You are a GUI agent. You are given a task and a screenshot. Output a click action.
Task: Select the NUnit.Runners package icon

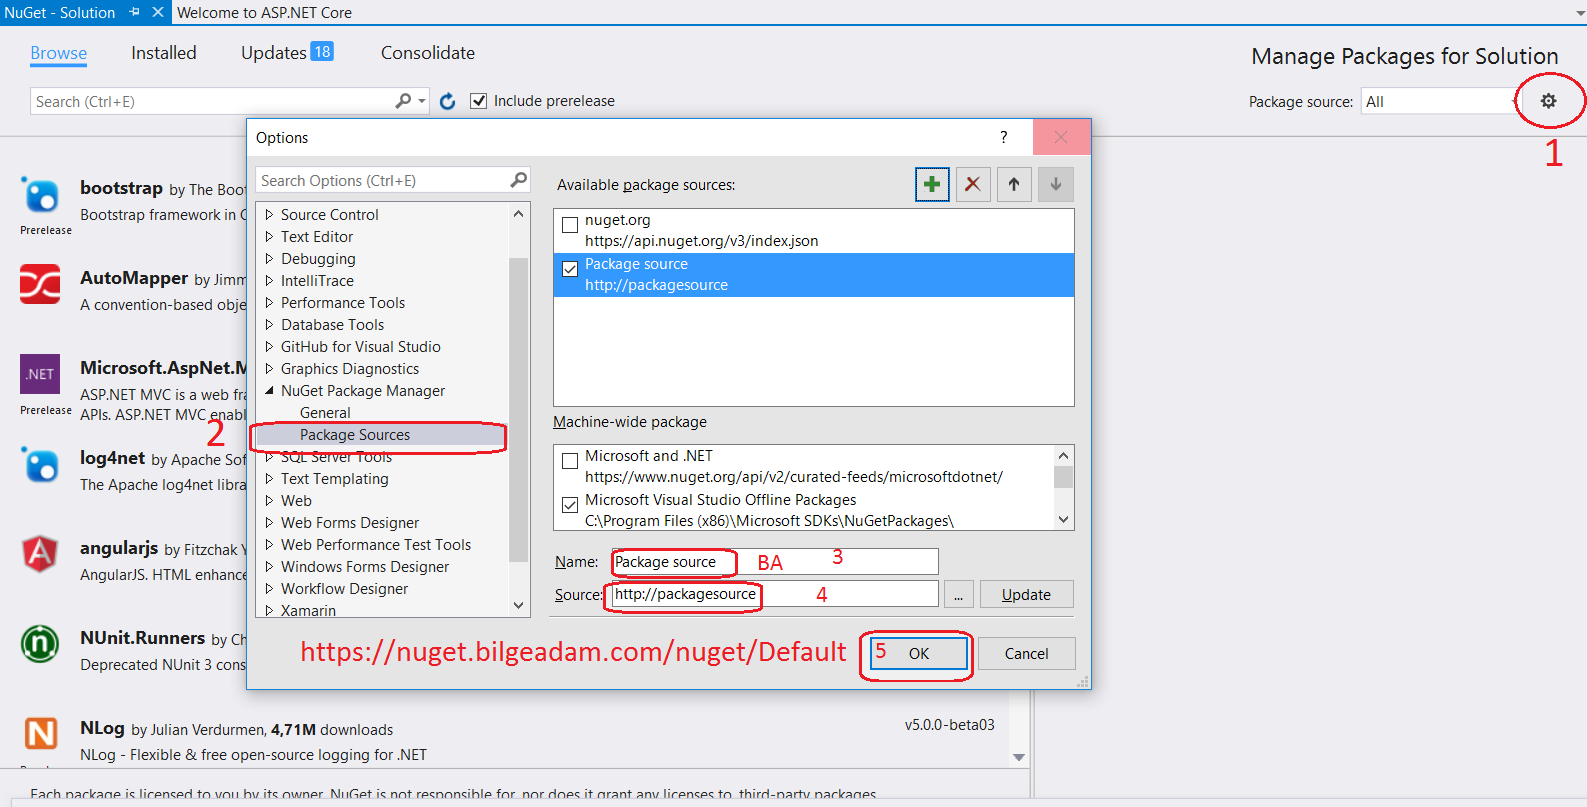point(41,643)
